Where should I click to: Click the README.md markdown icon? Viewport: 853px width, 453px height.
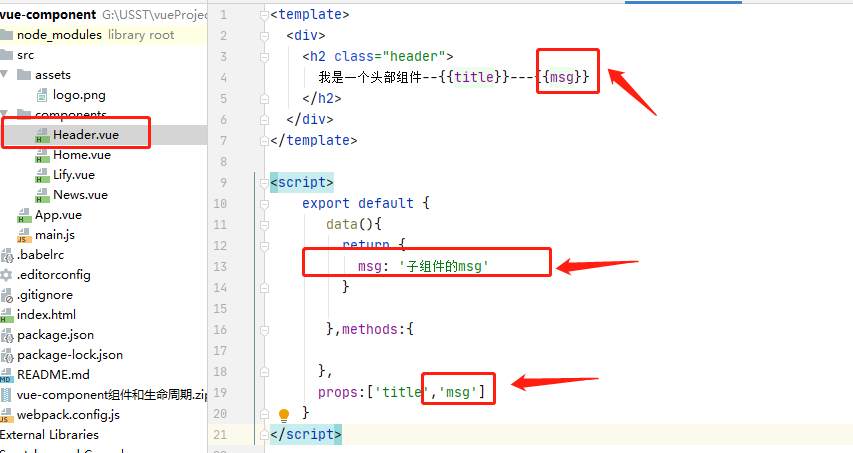point(7,375)
